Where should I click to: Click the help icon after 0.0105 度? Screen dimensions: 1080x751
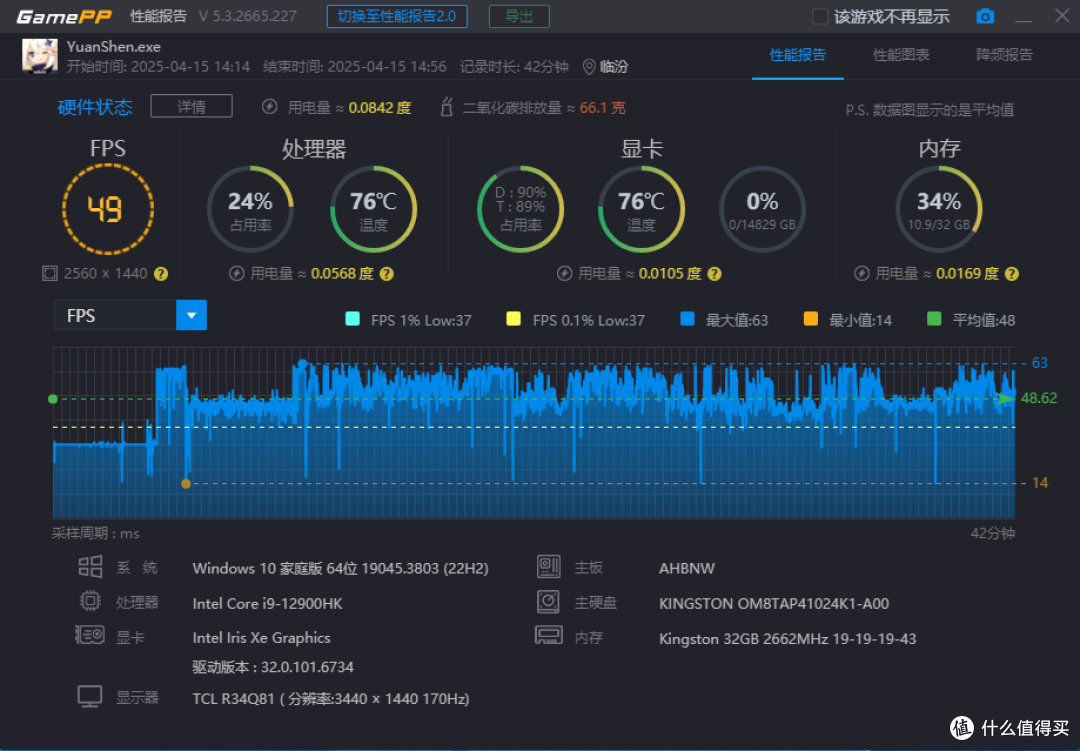click(714, 274)
